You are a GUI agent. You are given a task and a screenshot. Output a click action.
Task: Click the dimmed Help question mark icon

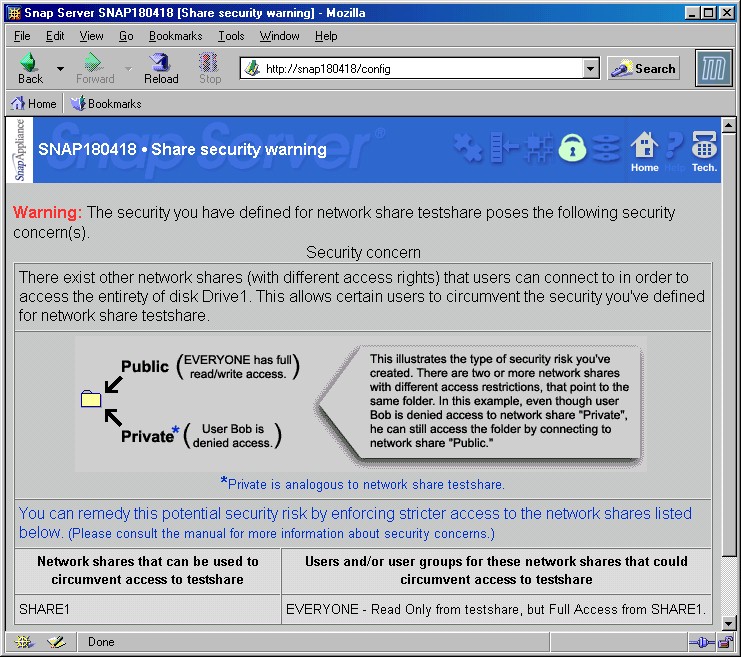(x=674, y=151)
